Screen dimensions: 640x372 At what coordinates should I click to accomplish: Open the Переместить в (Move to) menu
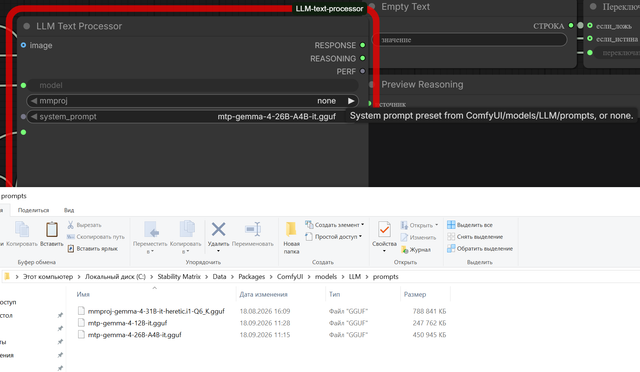pos(150,237)
